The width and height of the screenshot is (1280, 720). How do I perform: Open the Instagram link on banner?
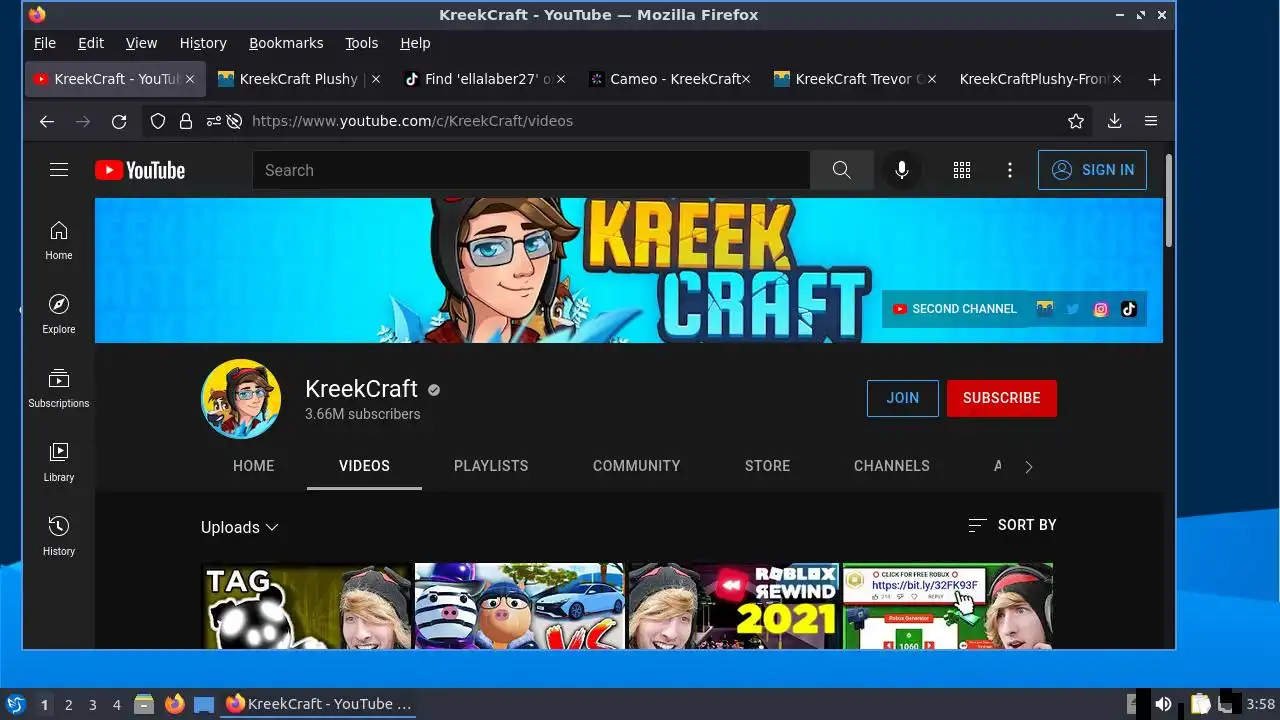coord(1101,309)
